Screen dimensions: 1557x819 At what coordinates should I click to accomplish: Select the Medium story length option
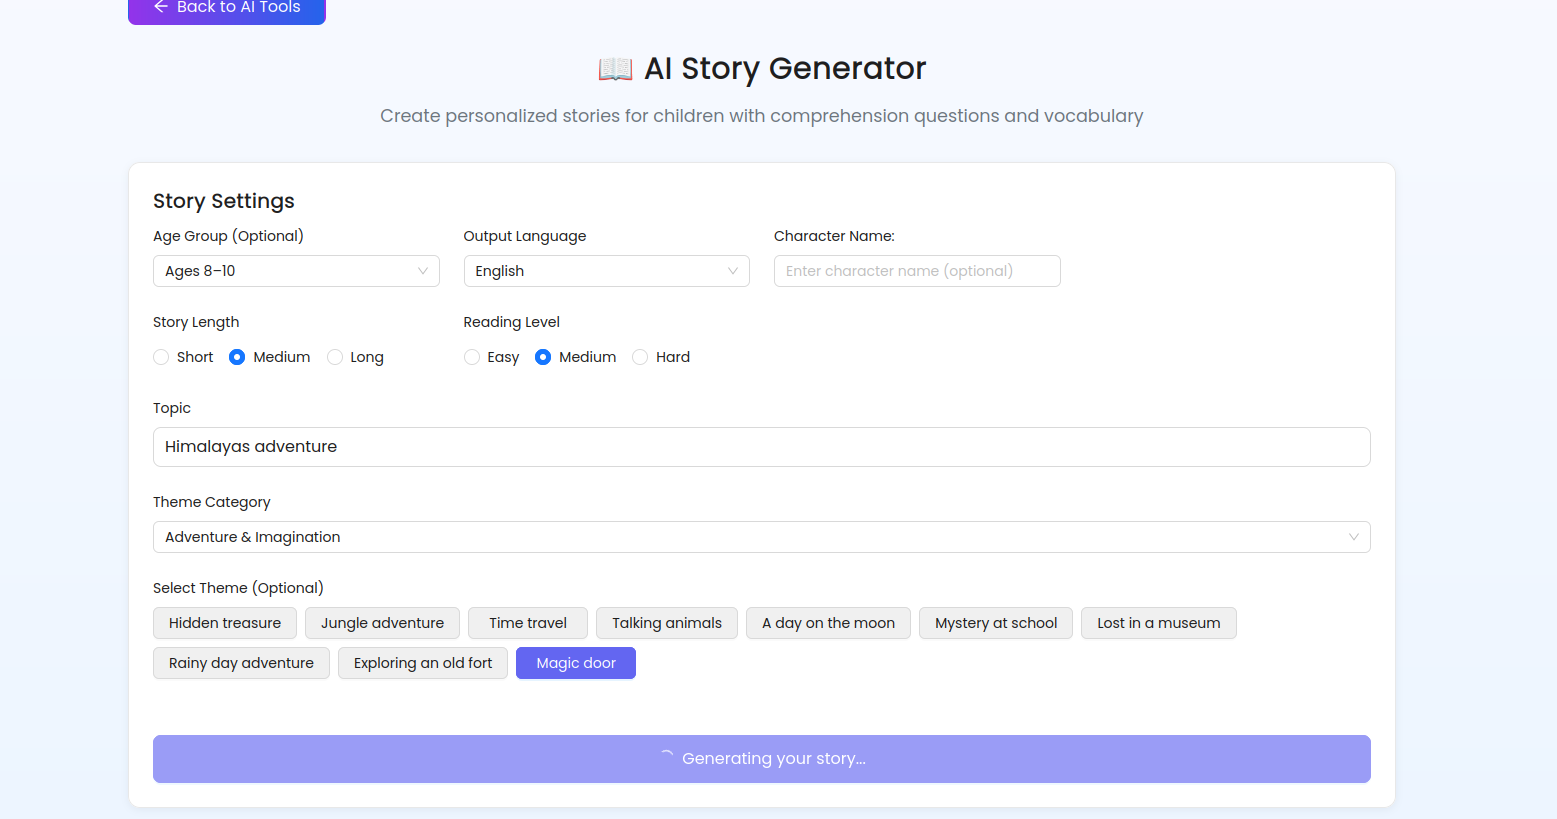click(238, 357)
